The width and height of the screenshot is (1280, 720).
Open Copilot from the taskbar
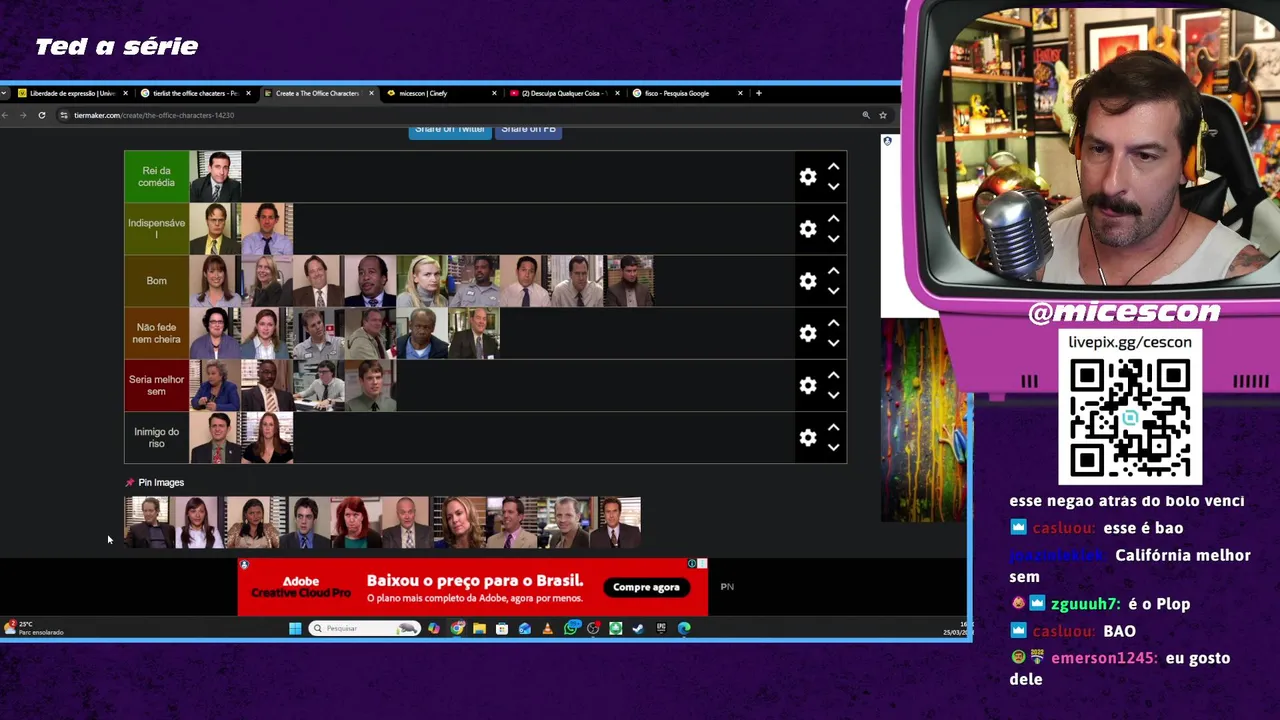pos(434,628)
